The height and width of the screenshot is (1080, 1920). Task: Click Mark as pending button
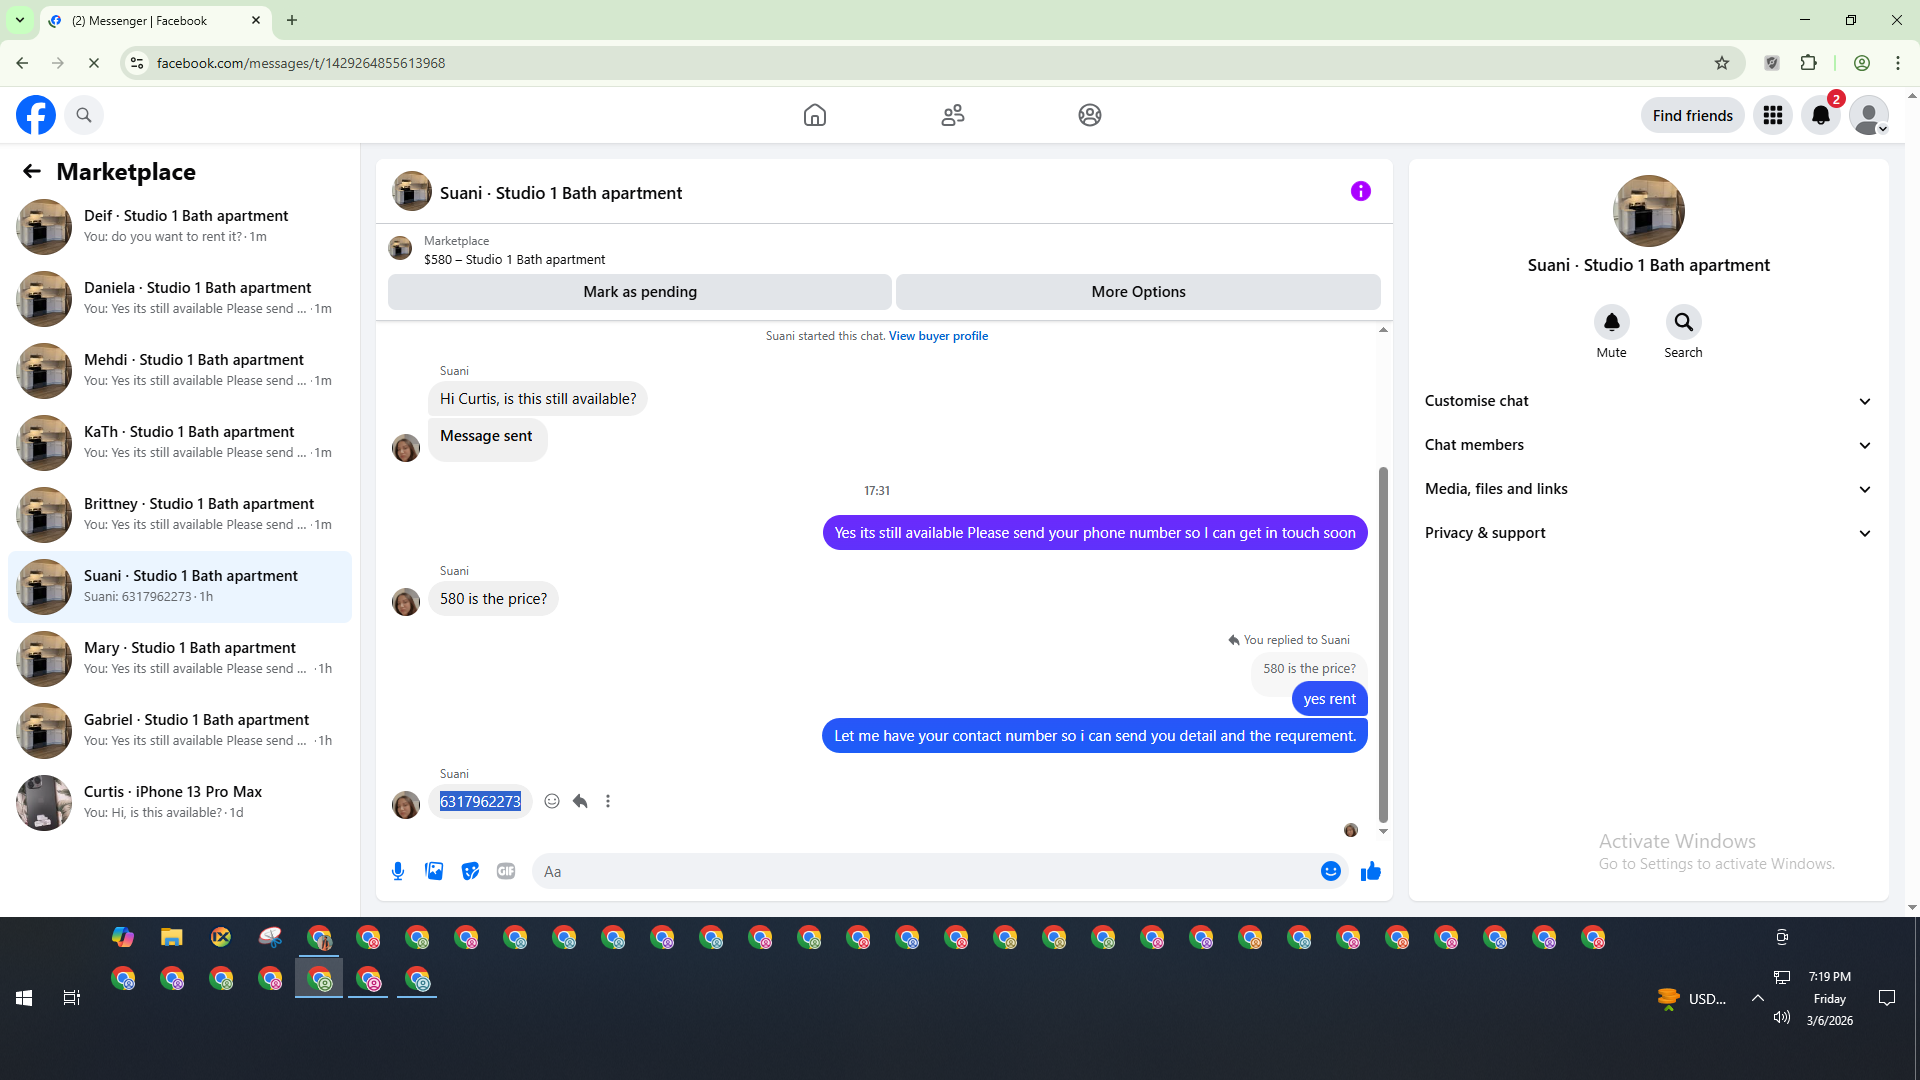click(640, 292)
